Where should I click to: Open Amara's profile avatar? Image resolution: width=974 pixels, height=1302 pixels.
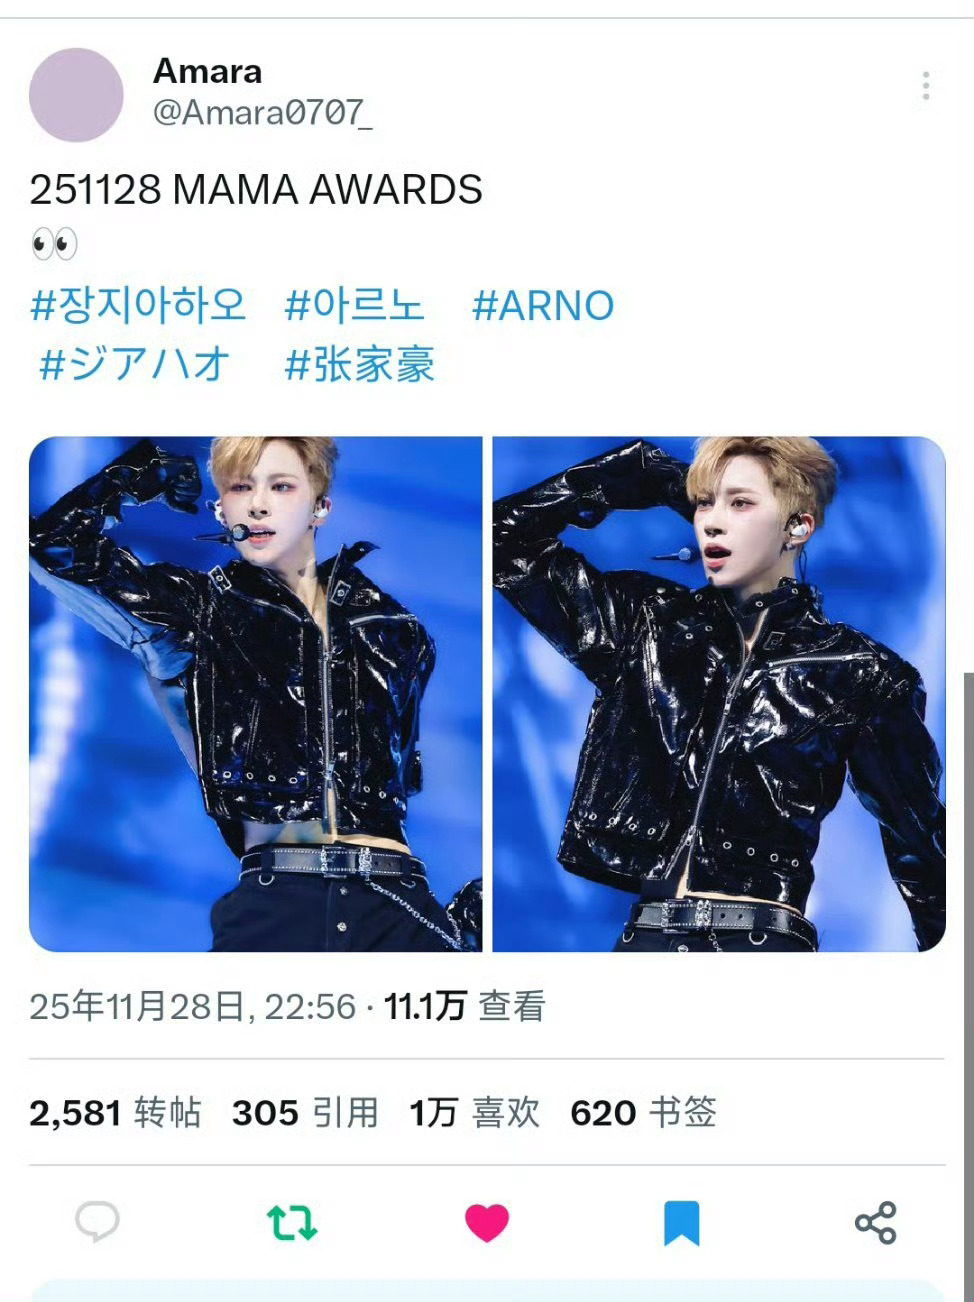76,94
